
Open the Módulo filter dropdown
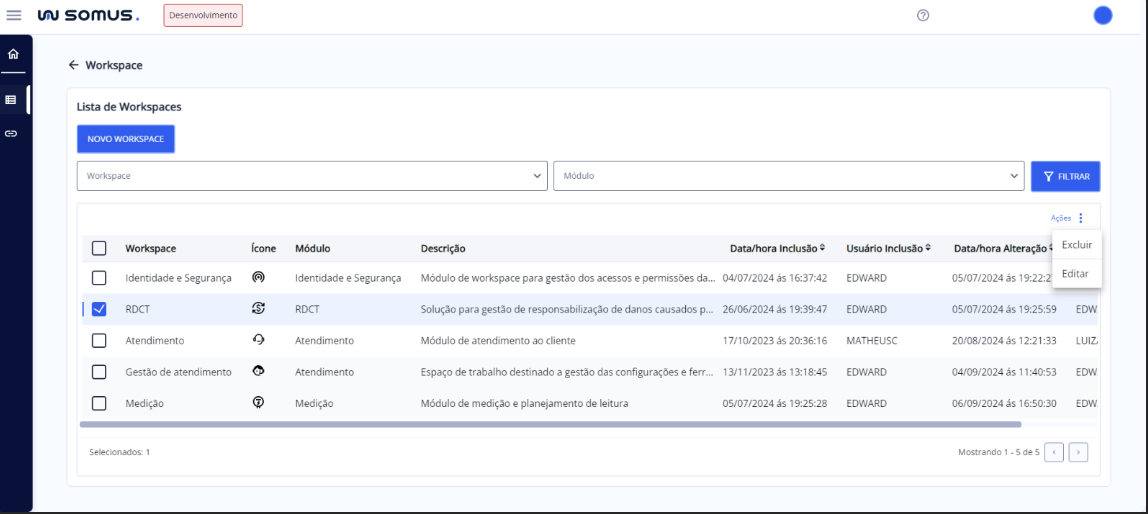tap(789, 176)
